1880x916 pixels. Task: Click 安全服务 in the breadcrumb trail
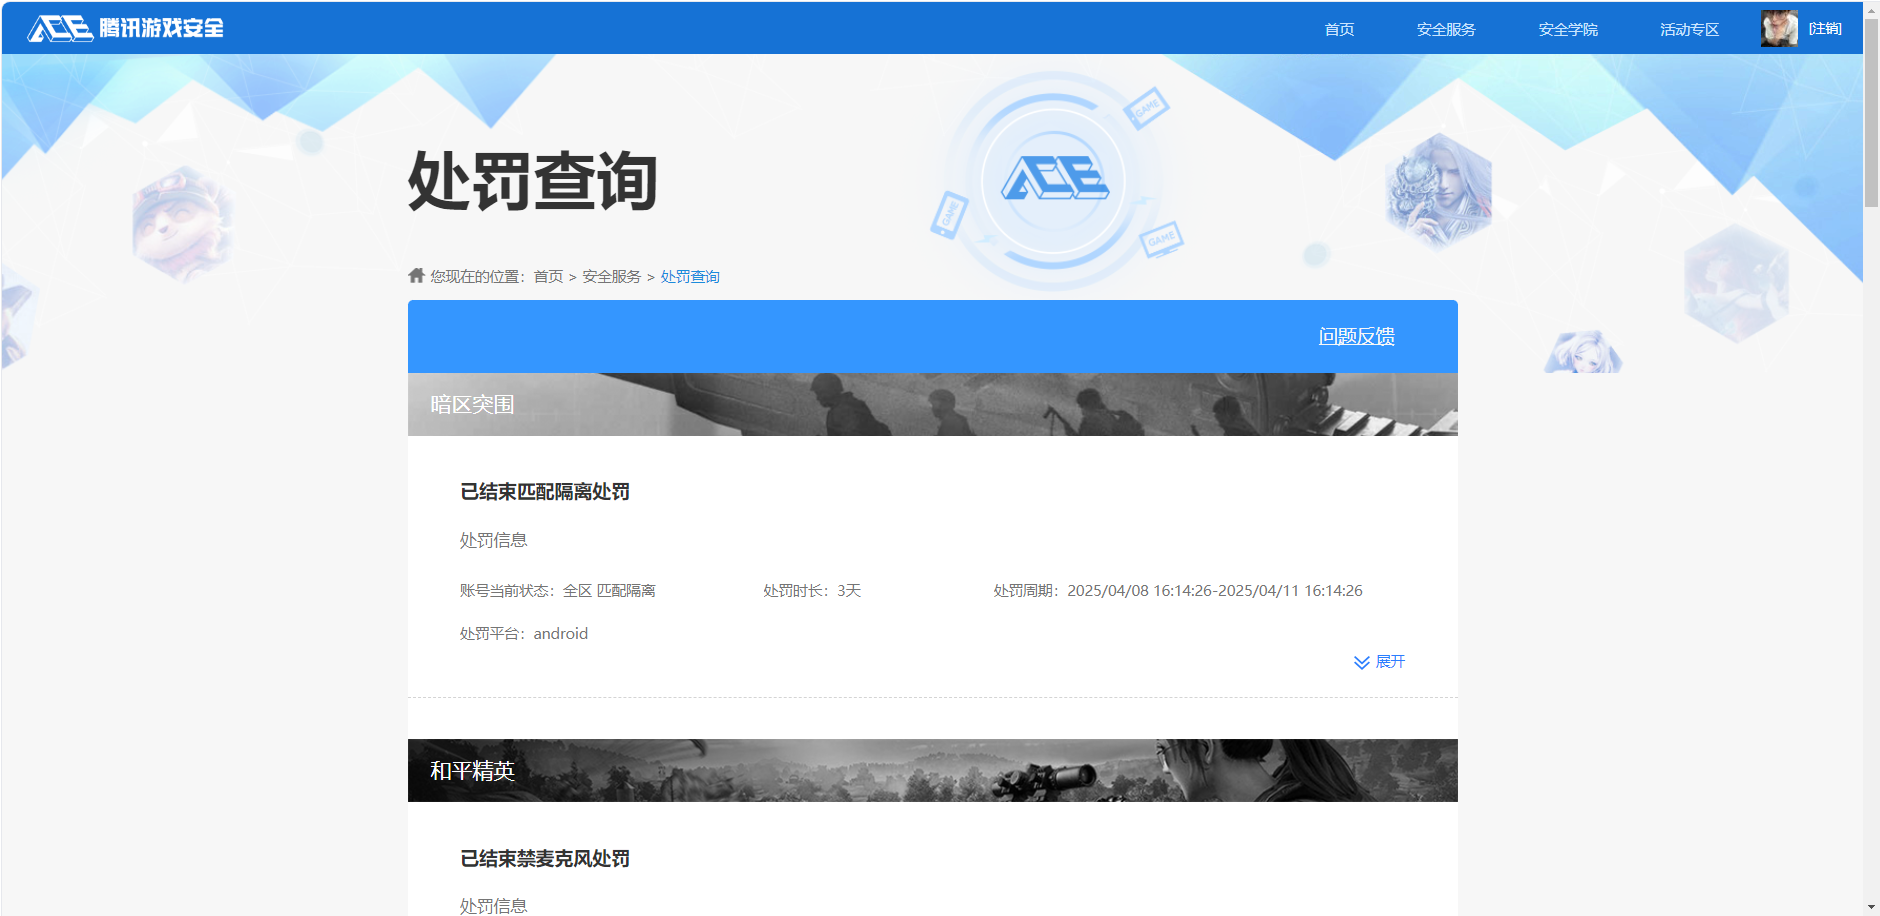[x=610, y=275]
